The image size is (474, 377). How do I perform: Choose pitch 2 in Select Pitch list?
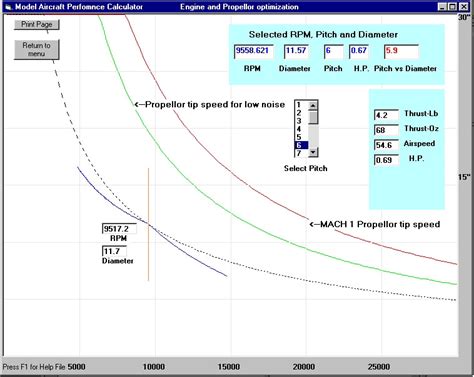[301, 113]
